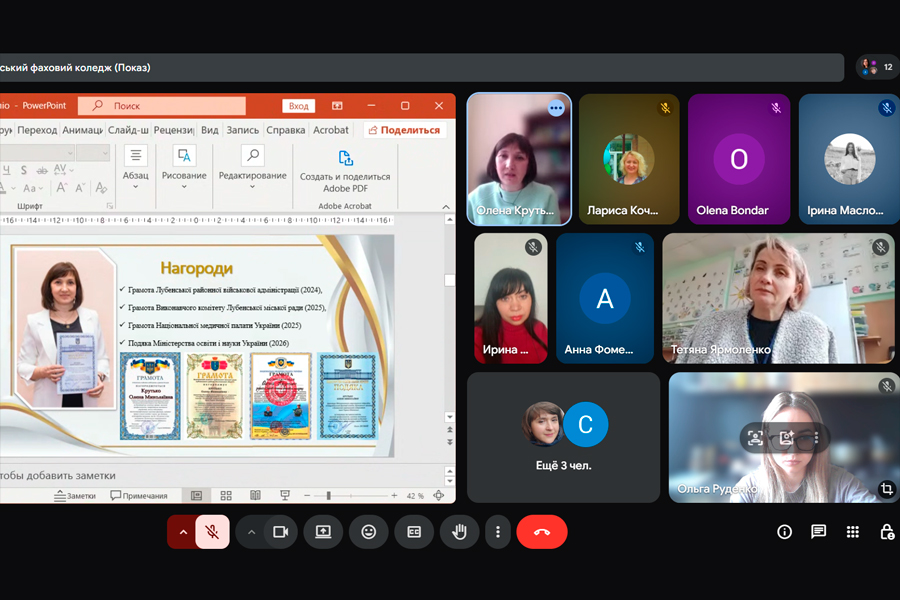Open video settings arrow beside camera
900x600 pixels.
click(251, 532)
